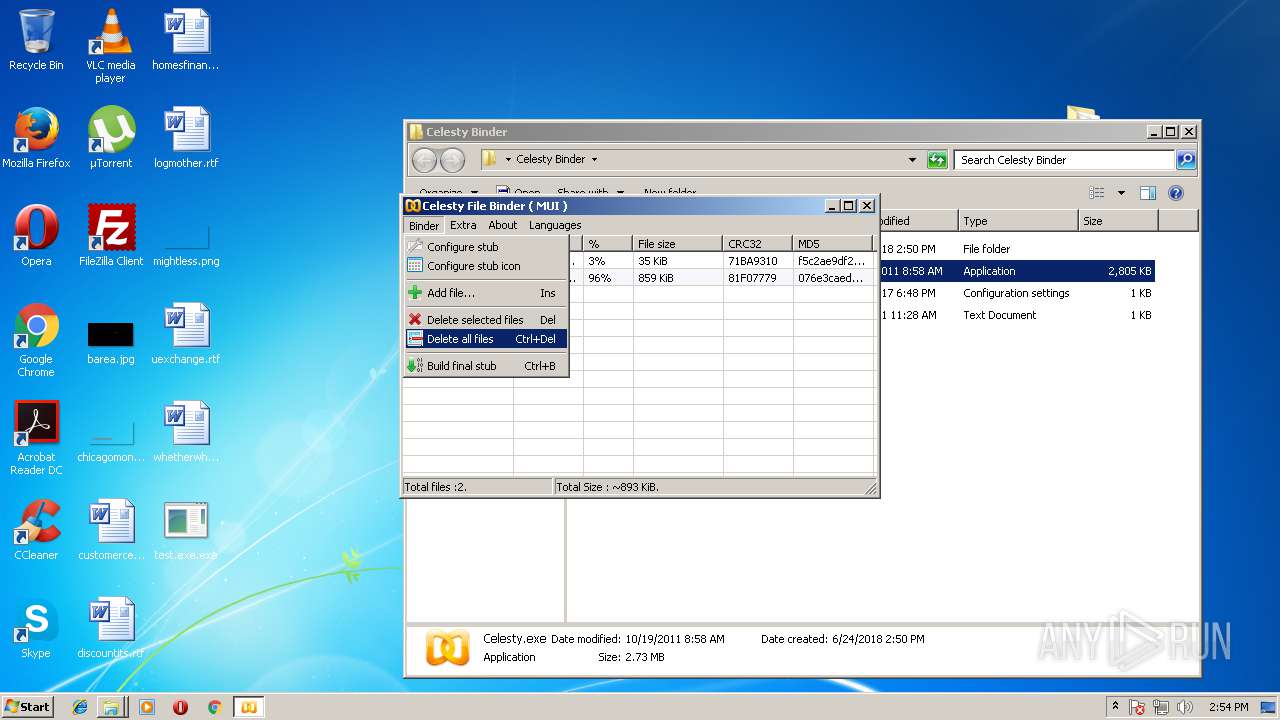Open the Binder menu
Screen dimensions: 1280x720
pyautogui.click(x=424, y=226)
